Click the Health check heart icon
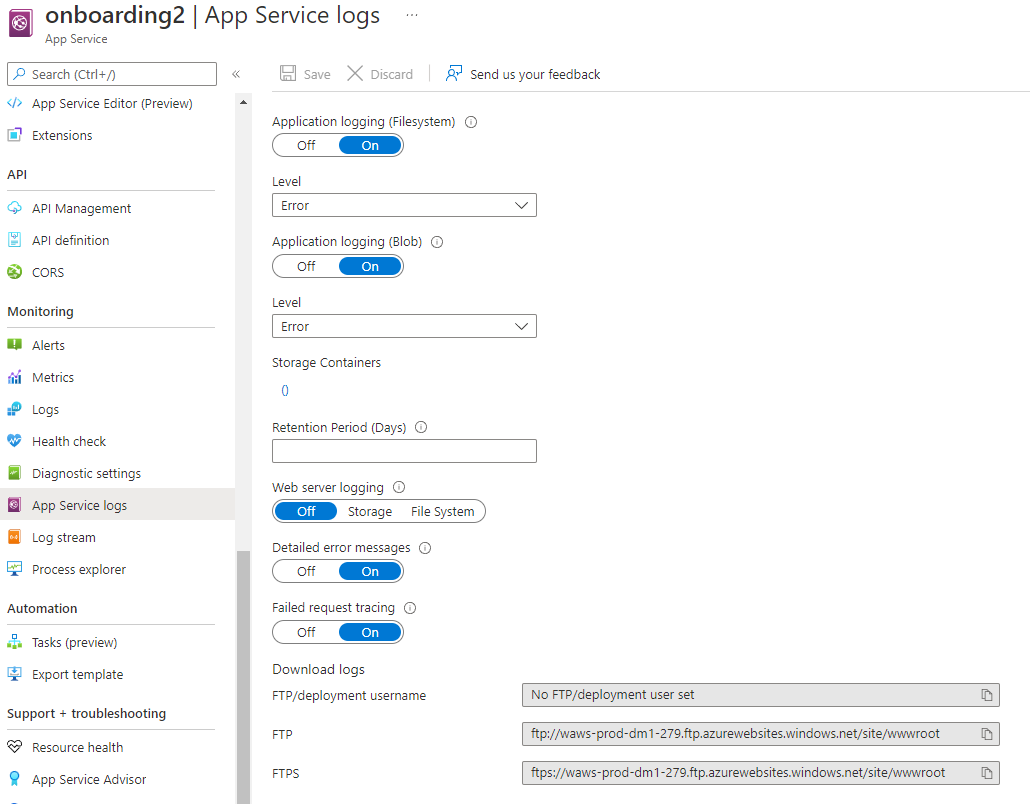 pos(14,441)
